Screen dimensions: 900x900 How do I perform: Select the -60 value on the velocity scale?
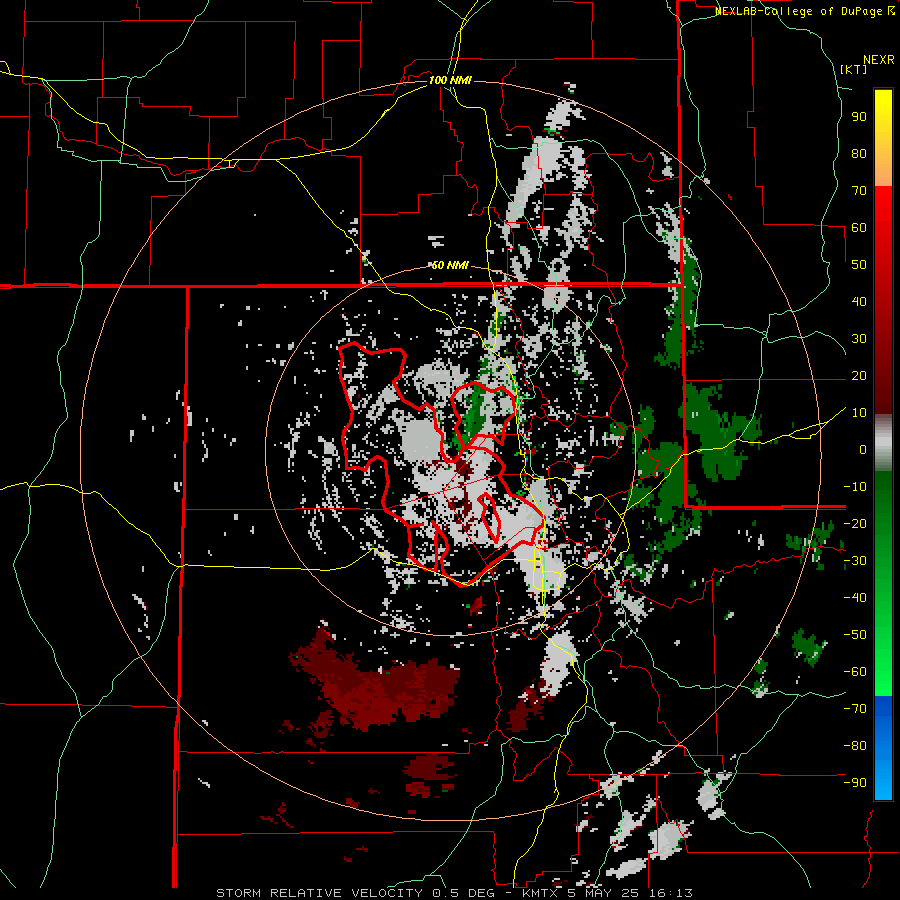pos(855,672)
